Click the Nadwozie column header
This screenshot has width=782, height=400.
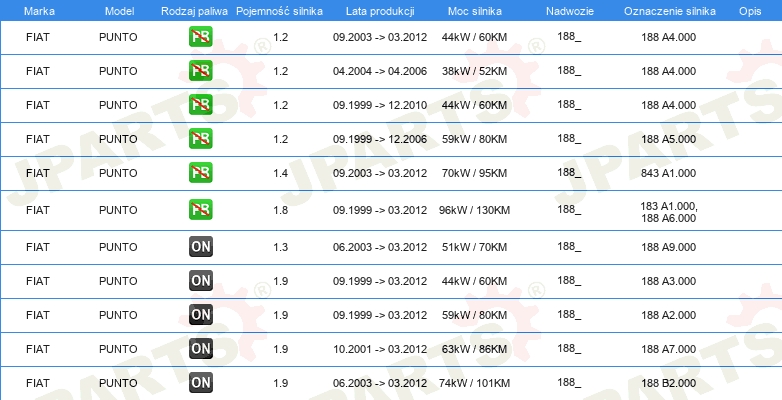pos(569,11)
